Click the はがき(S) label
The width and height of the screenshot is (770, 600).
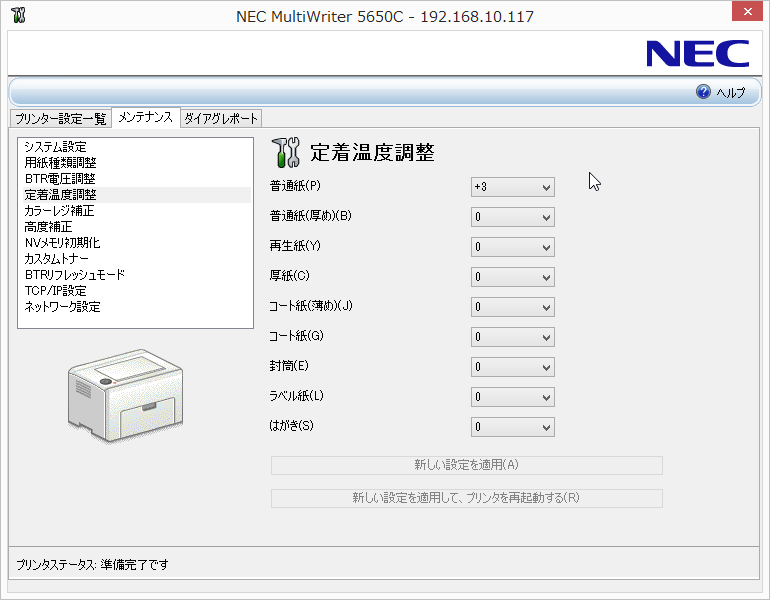(x=291, y=426)
